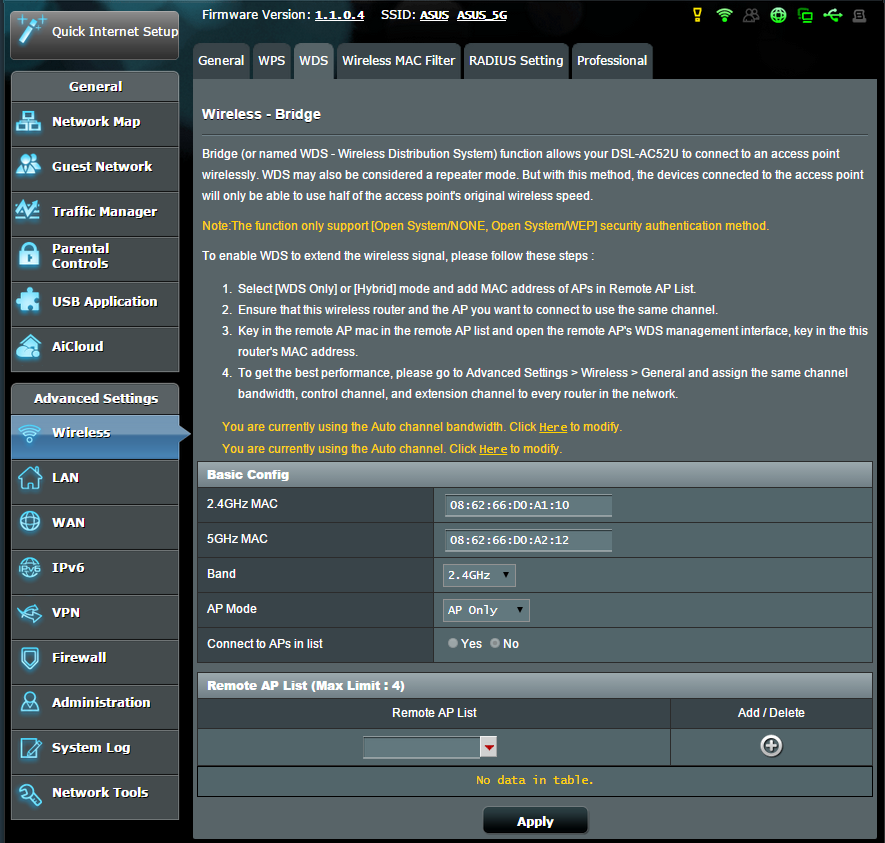885x843 pixels.
Task: Add remote AP with plus icon
Action: point(771,746)
